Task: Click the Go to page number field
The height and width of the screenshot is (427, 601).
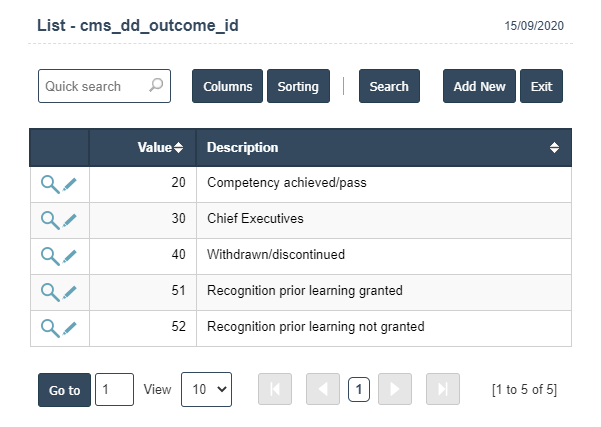Action: tap(114, 390)
